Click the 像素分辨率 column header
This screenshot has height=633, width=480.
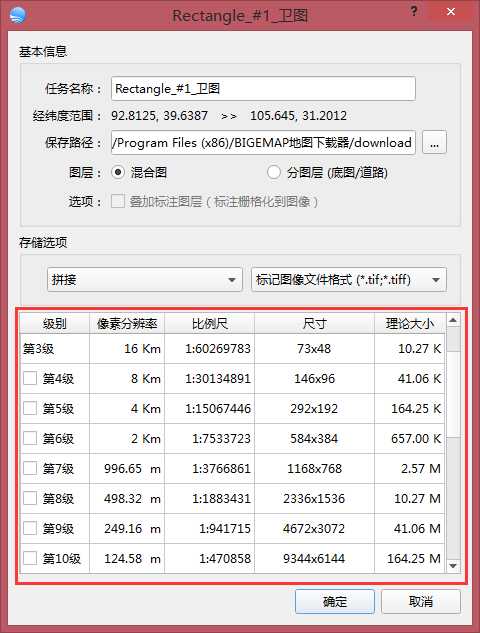click(x=127, y=323)
